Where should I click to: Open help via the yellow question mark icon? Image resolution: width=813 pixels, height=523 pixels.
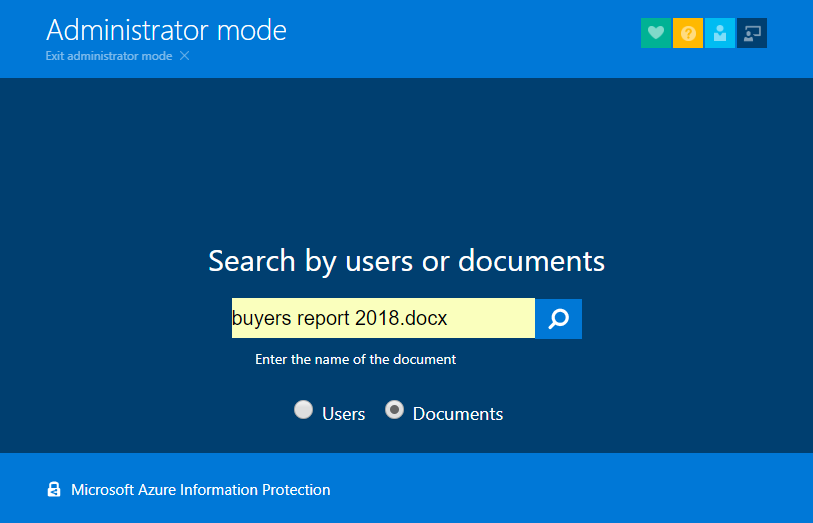point(688,33)
